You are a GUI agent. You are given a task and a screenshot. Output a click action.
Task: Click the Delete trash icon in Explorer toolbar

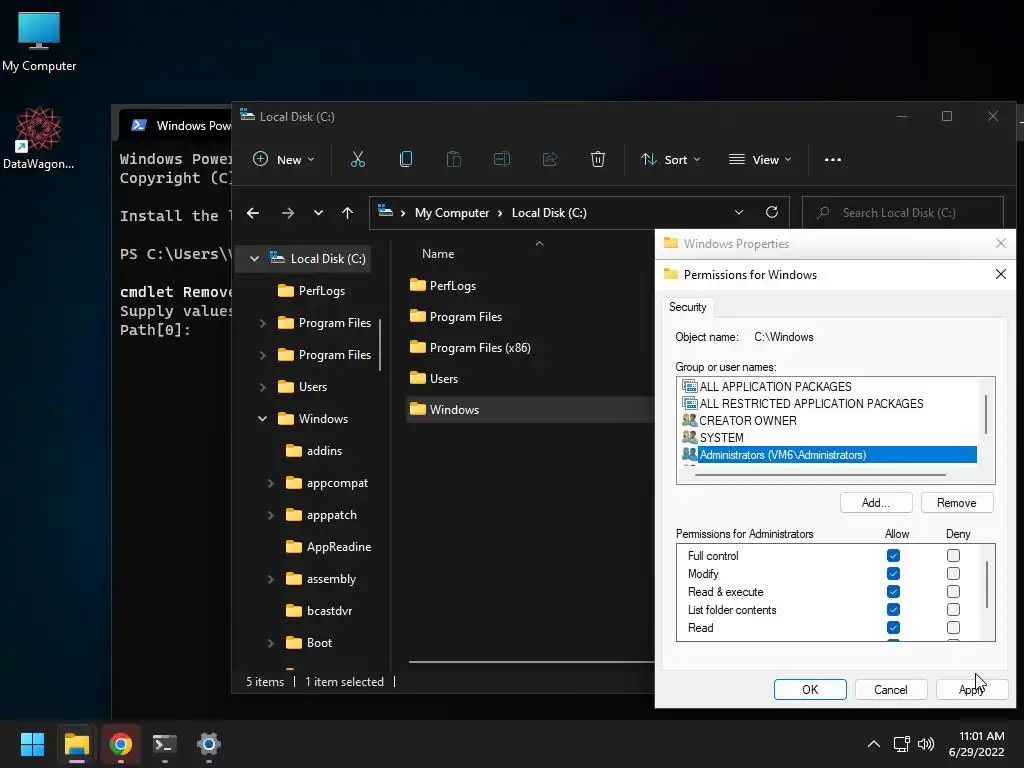point(598,159)
